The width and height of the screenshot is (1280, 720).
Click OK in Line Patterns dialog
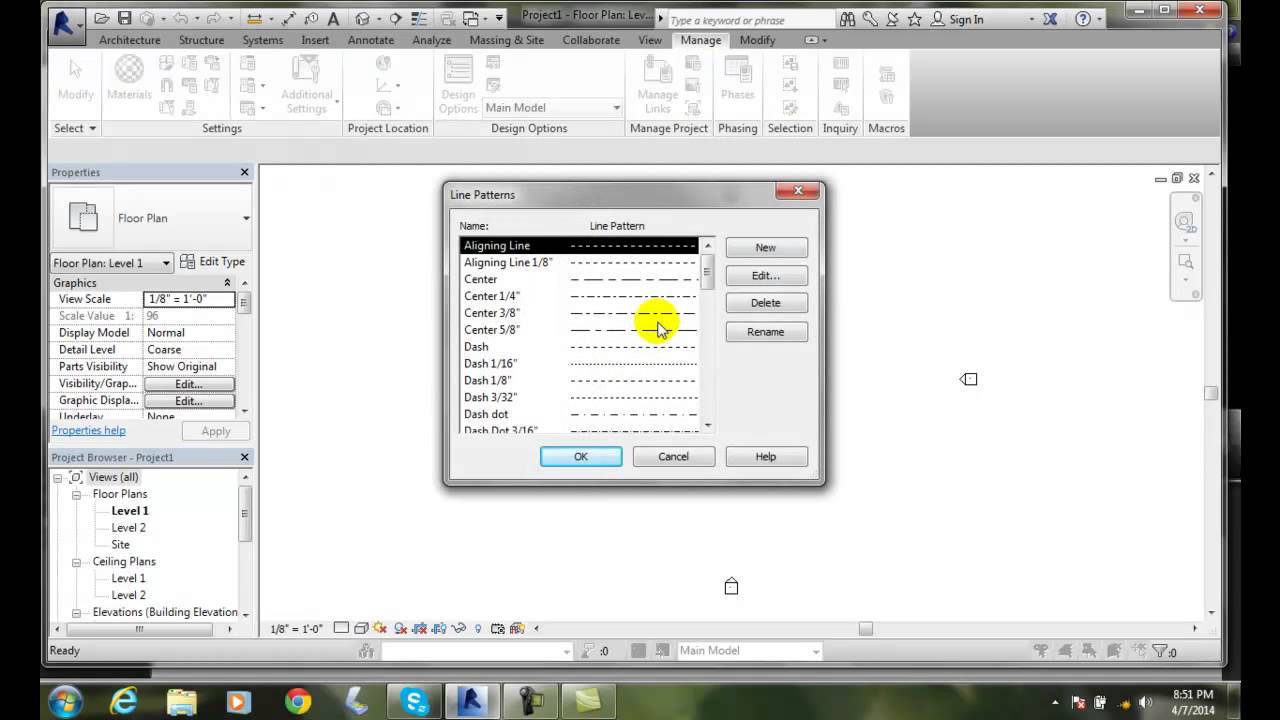581,457
